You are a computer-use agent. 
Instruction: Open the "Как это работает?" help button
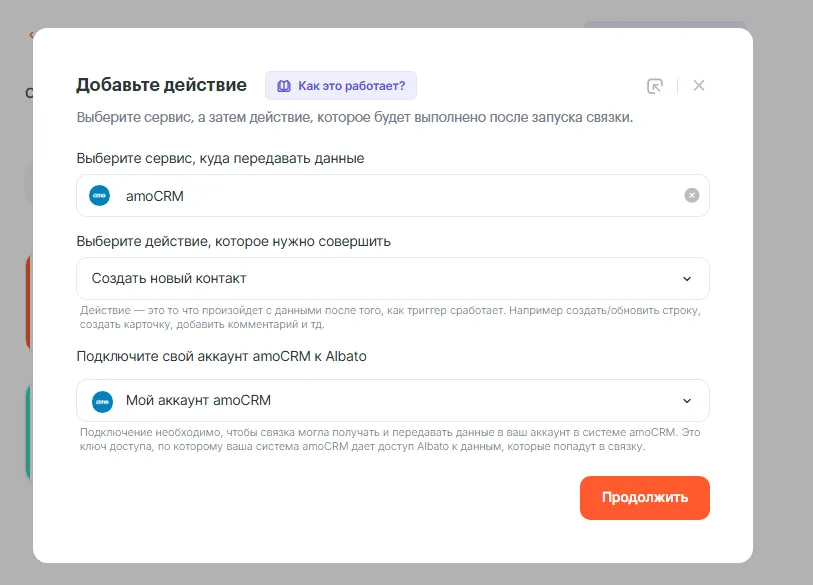coord(341,86)
